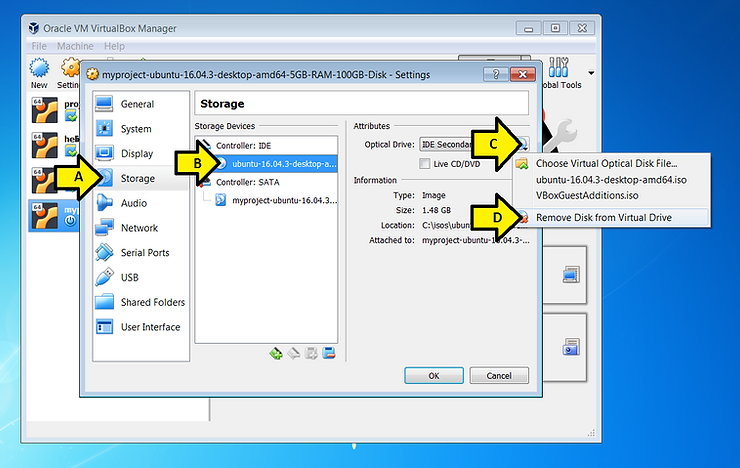This screenshot has height=468, width=740.
Task: Select the first VM in Manager list
Action: pos(54,110)
